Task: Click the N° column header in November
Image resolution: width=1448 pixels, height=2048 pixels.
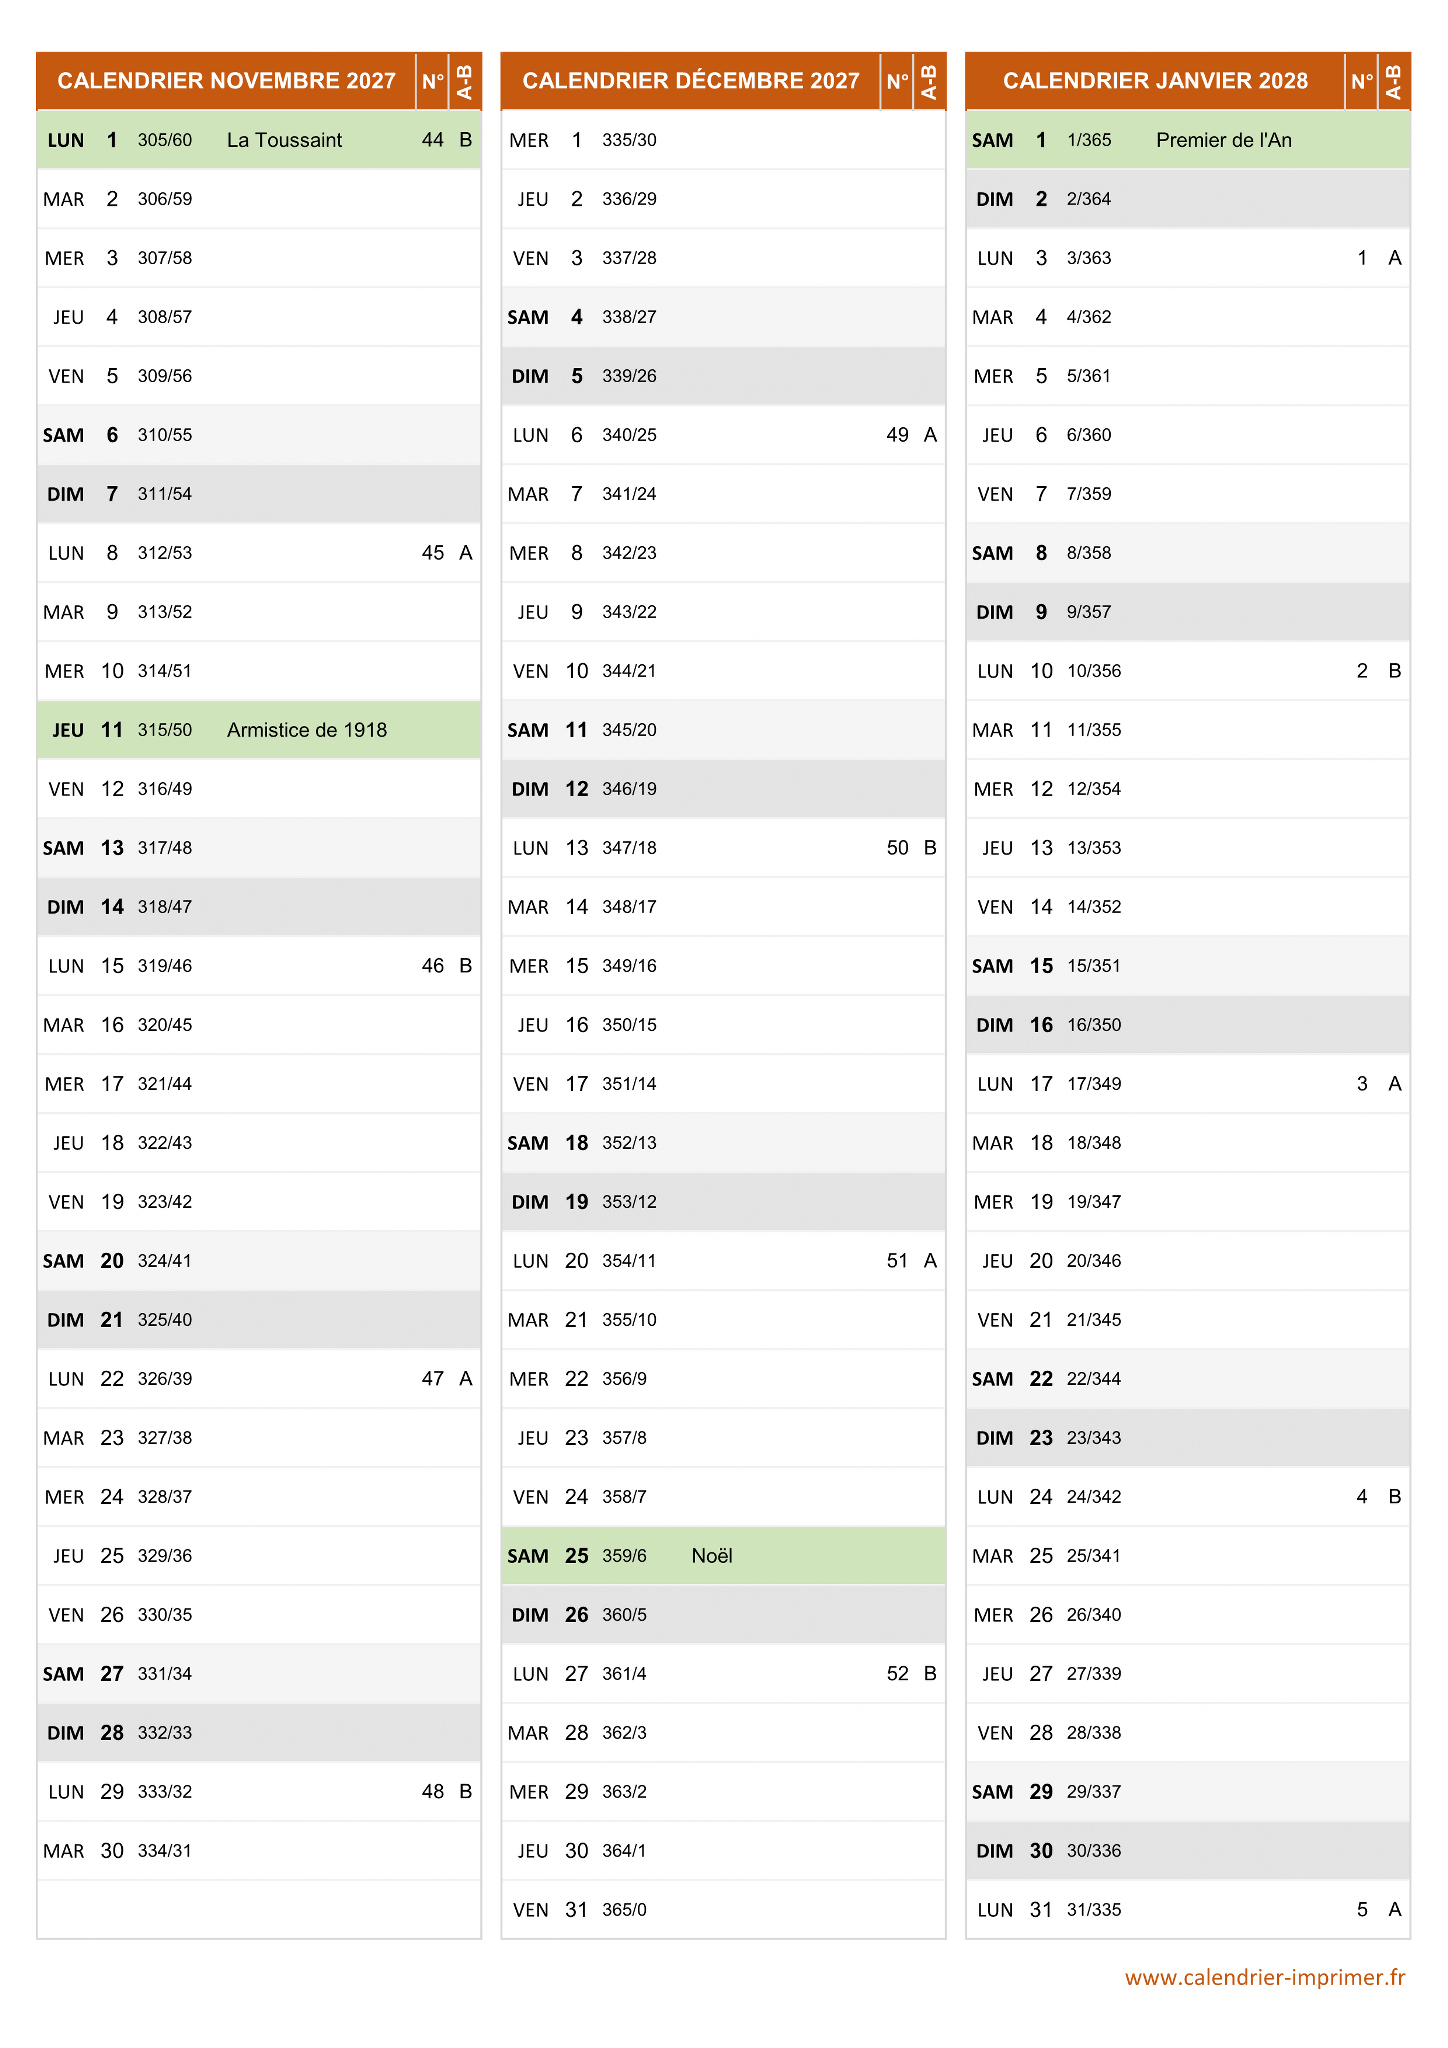Action: point(433,81)
